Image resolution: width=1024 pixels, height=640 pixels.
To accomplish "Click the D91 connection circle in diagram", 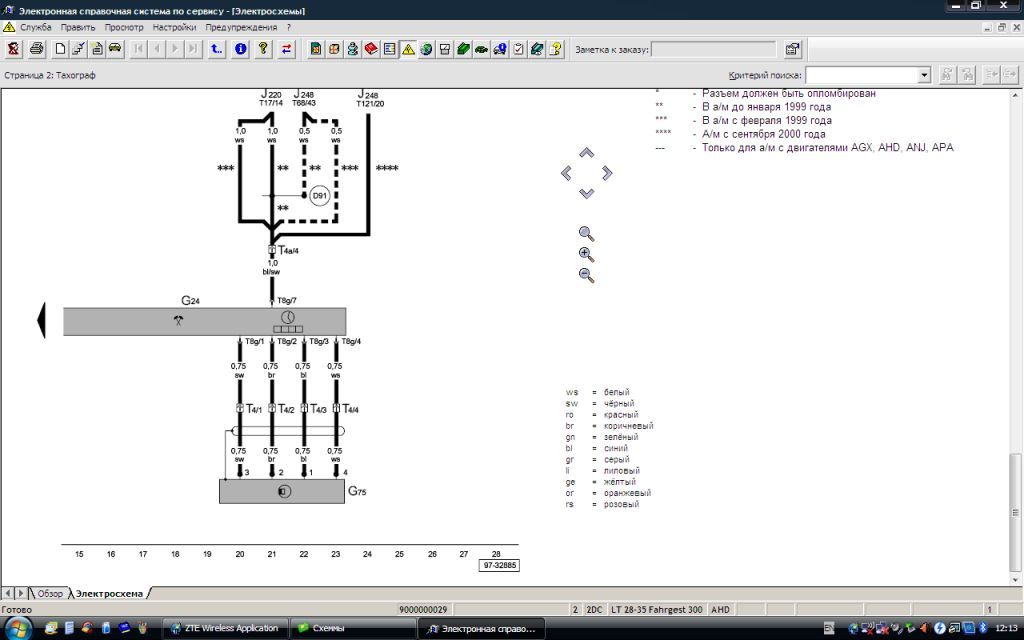I will (x=319, y=195).
